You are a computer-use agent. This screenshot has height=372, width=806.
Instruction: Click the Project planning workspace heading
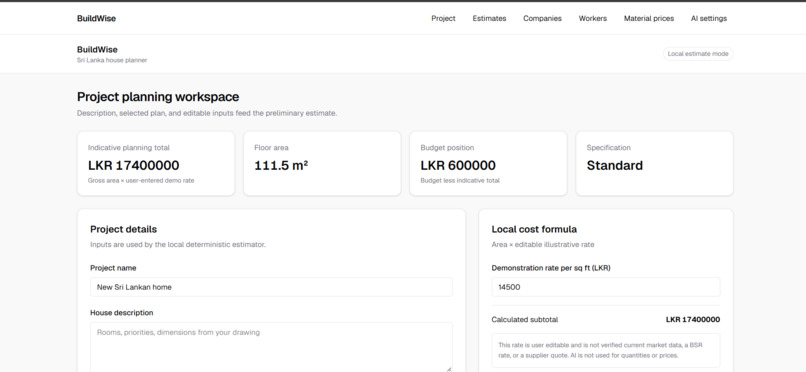[x=158, y=97]
